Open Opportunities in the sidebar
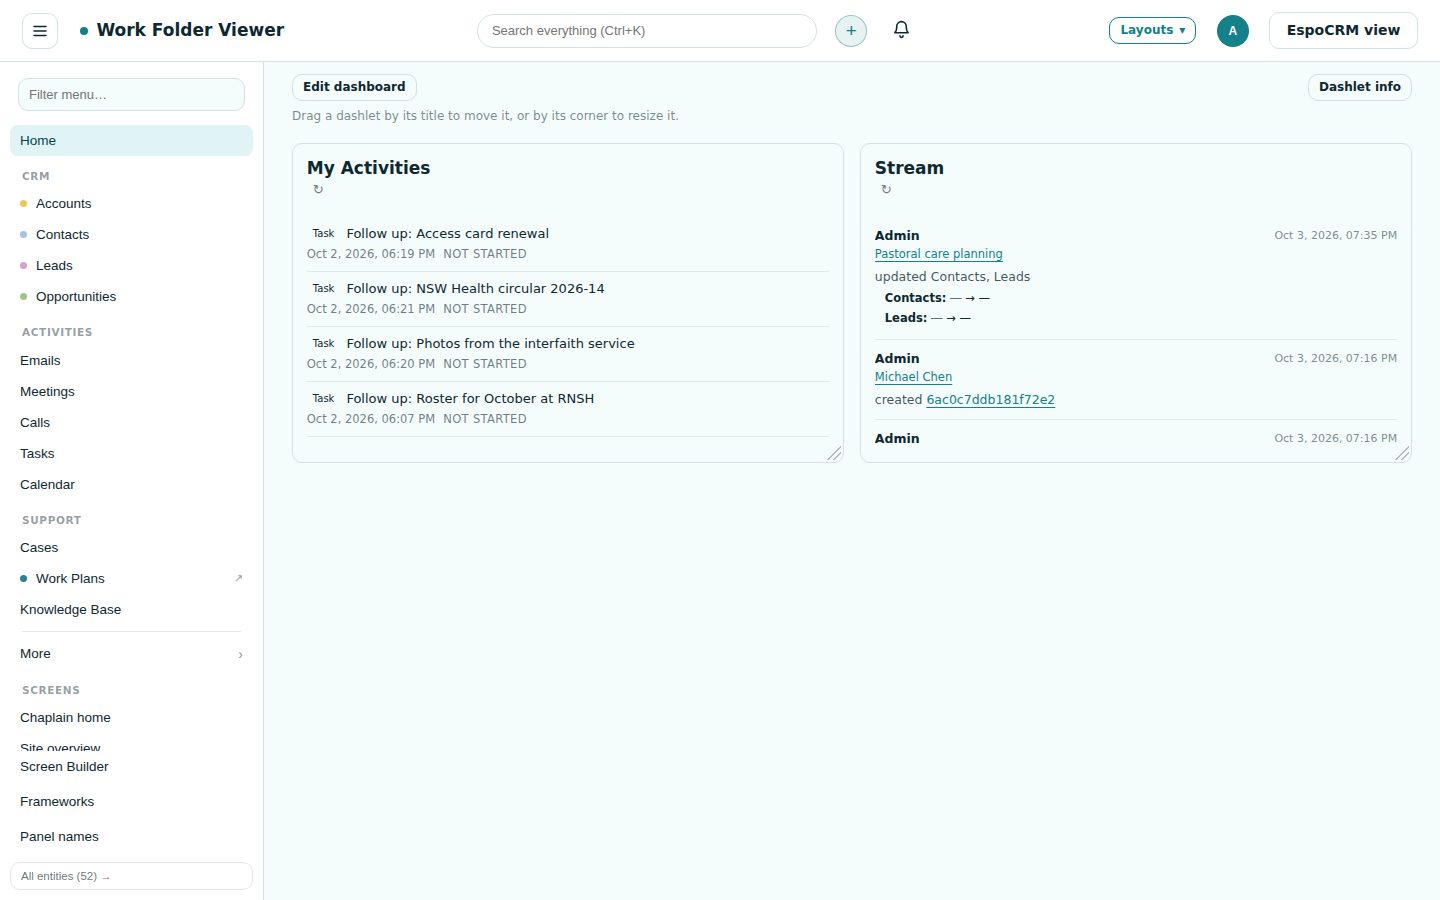Viewport: 1440px width, 900px height. [131, 296]
